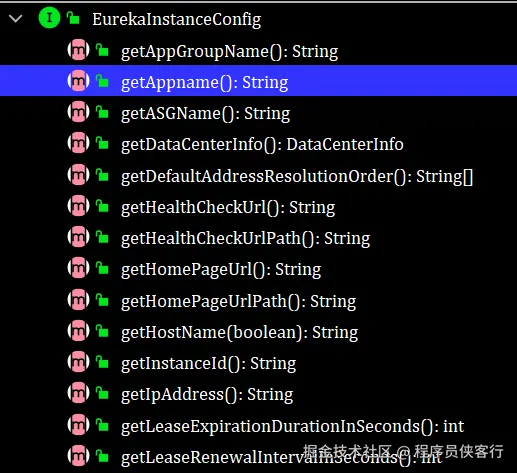
Task: Select getIpAddress(): String entry
Action: [207, 394]
